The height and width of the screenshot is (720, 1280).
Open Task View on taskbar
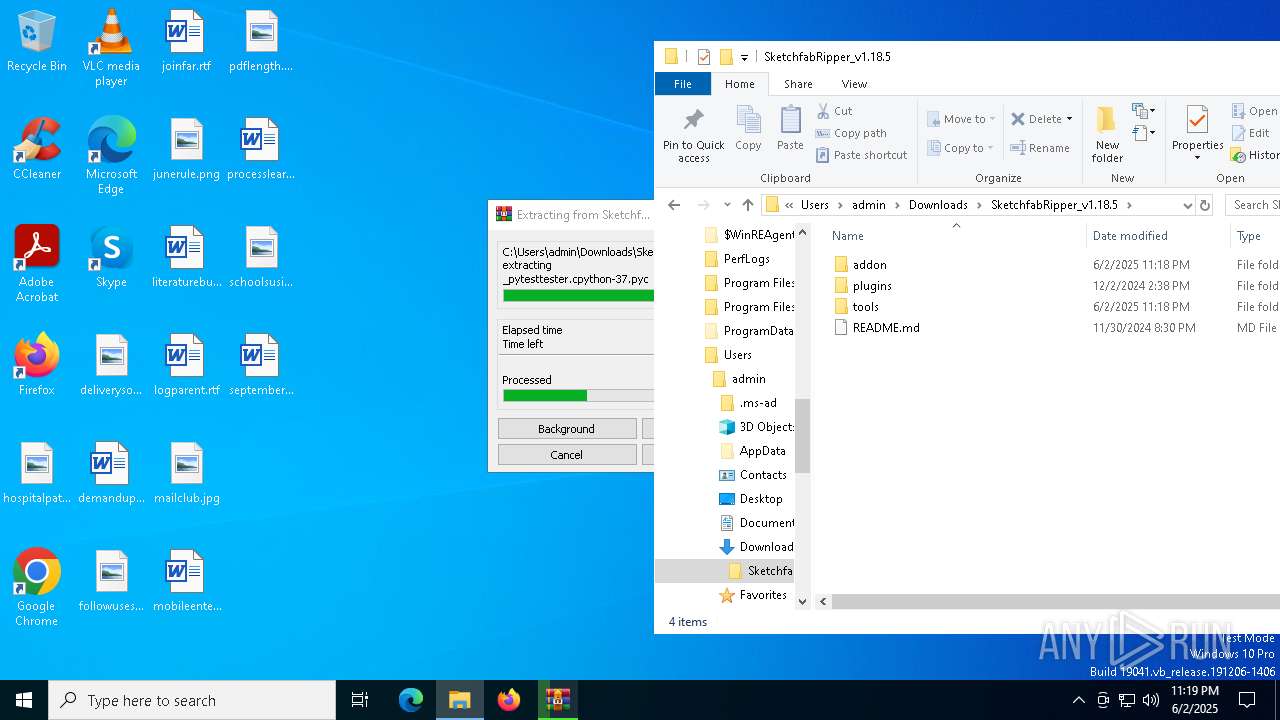tap(360, 700)
